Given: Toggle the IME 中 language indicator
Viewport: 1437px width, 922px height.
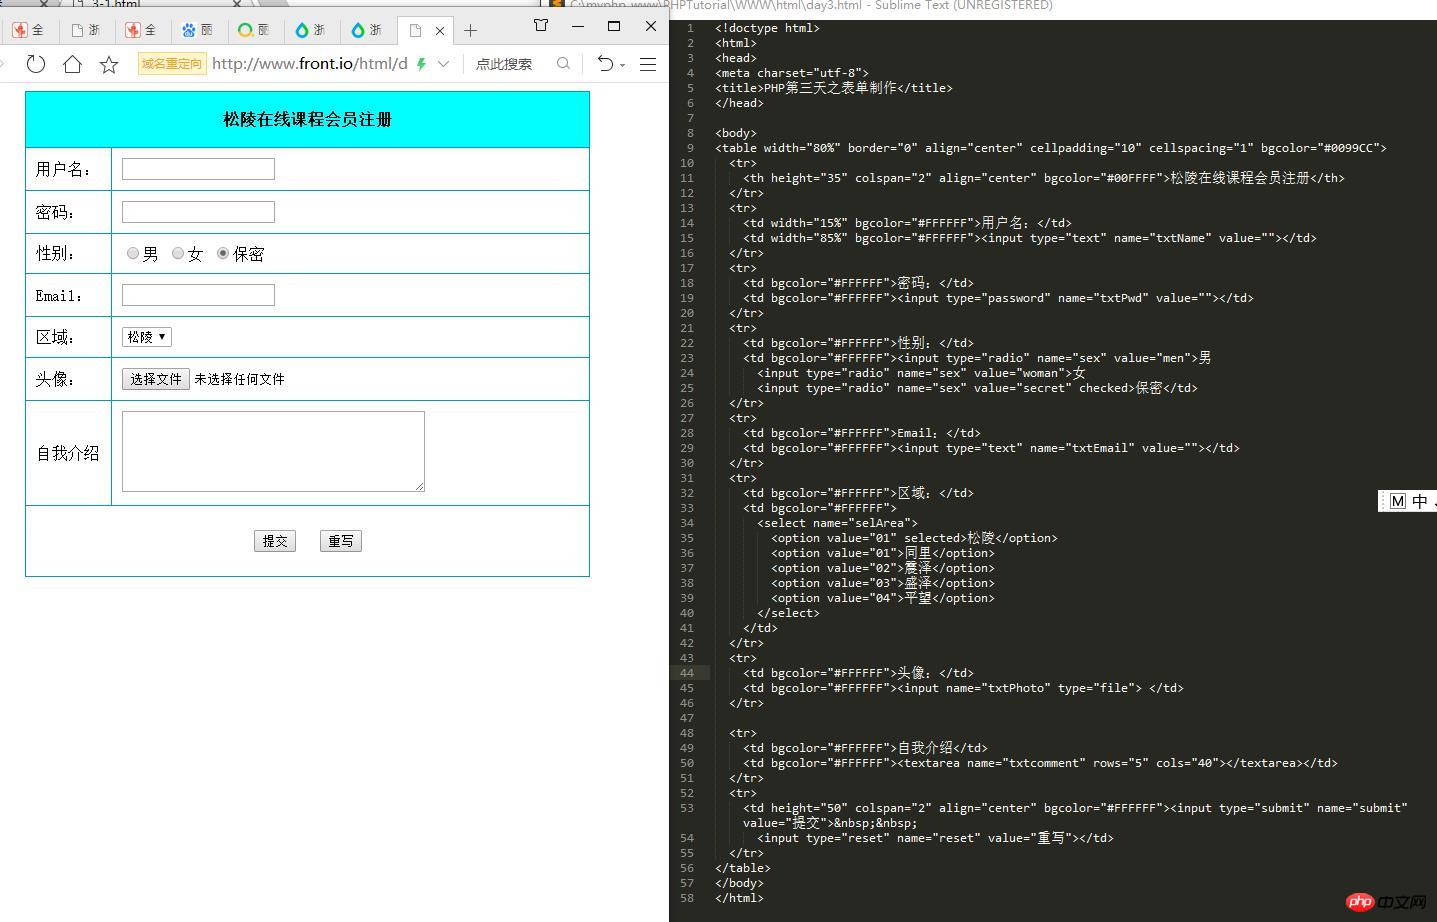Looking at the screenshot, I should [x=1420, y=501].
